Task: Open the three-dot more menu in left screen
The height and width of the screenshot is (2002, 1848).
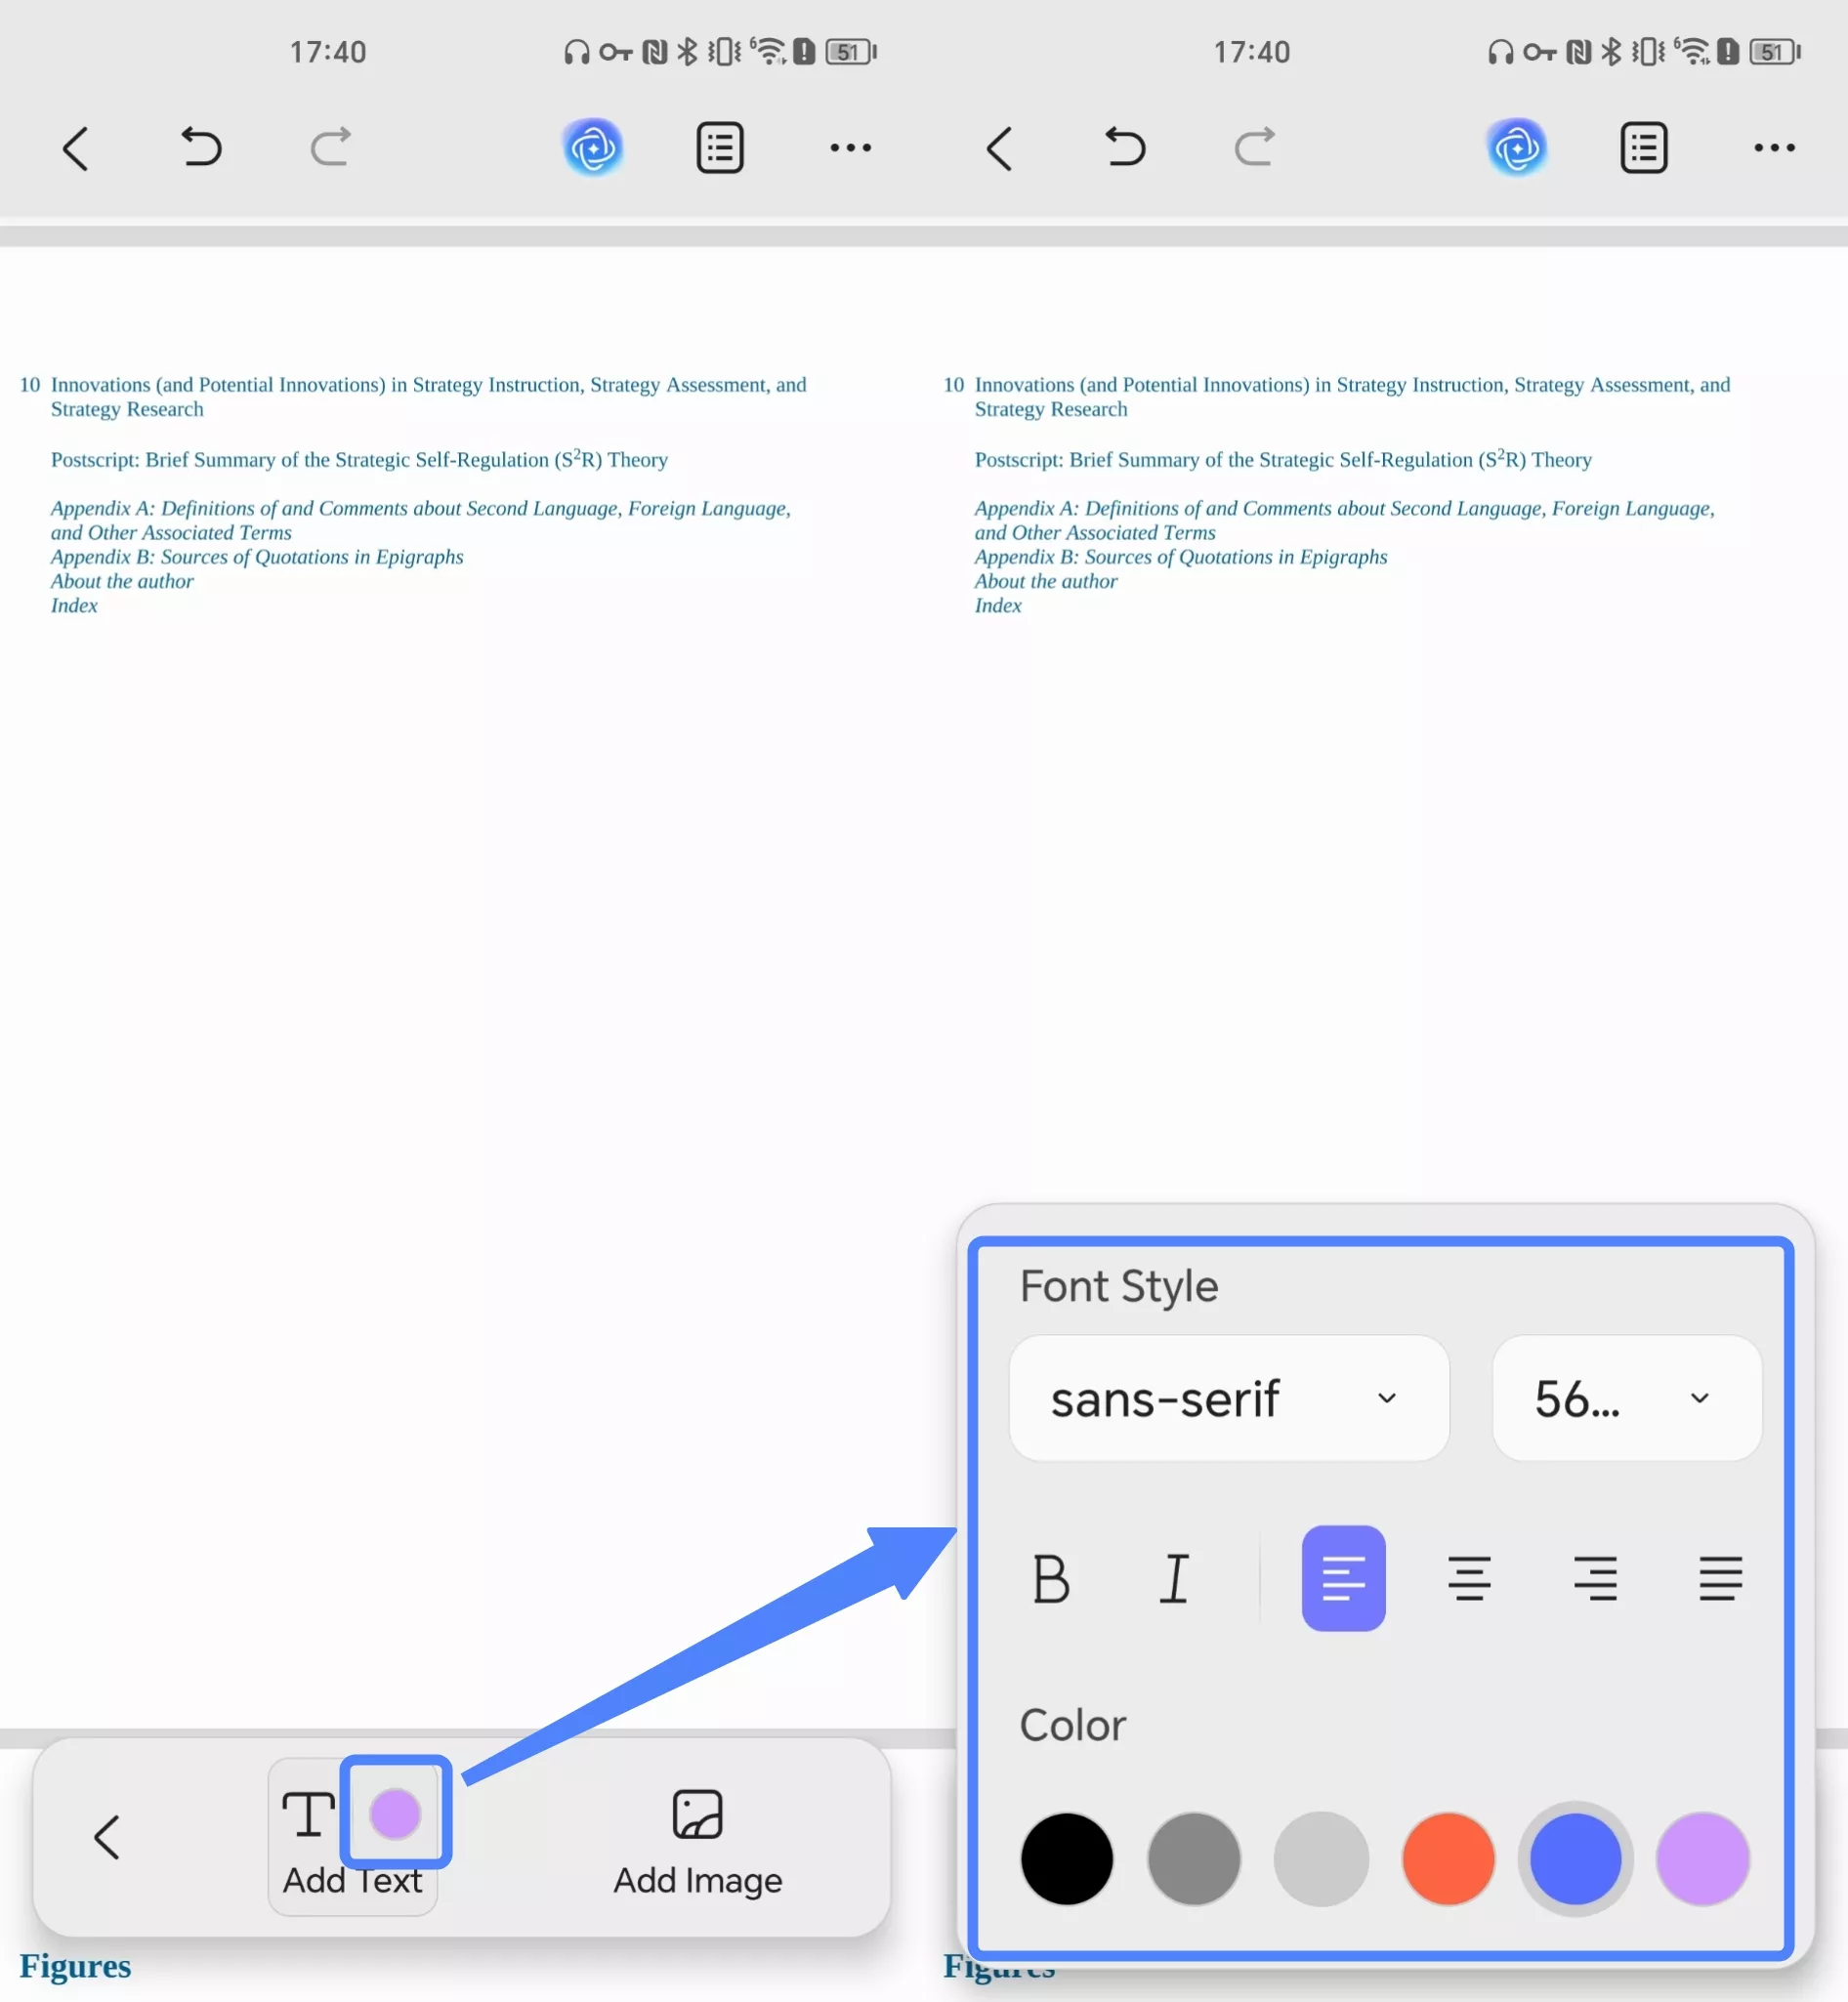Action: click(x=850, y=148)
